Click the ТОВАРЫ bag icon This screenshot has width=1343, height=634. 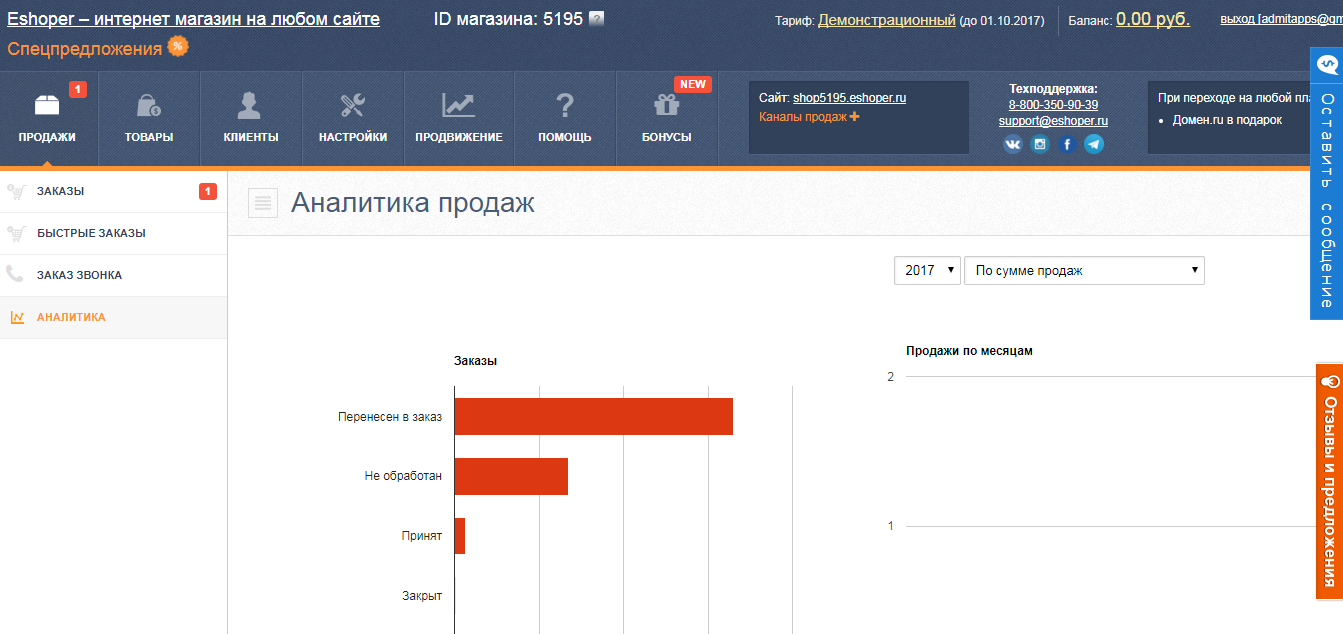pos(149,103)
